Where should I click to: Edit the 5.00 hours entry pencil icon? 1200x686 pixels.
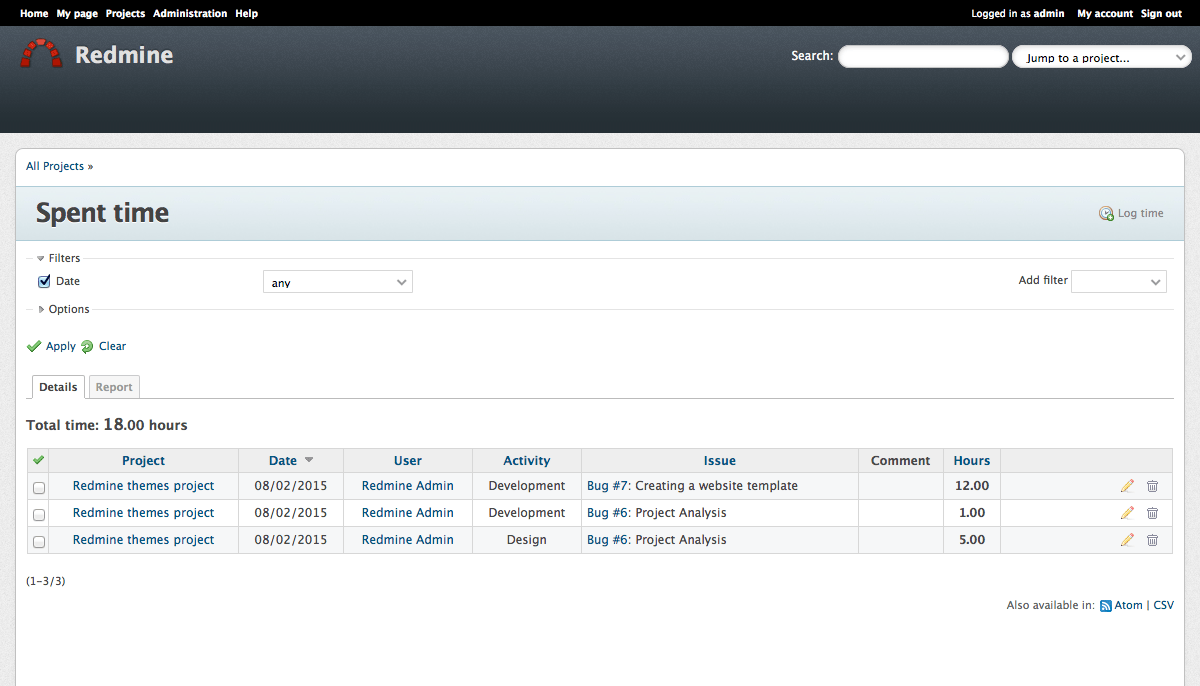[x=1127, y=540]
